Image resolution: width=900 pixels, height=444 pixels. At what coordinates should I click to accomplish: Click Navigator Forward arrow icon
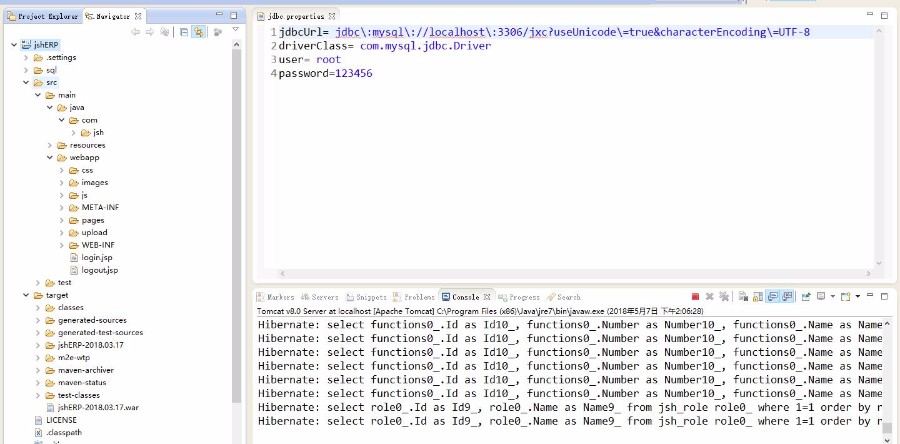click(x=150, y=32)
